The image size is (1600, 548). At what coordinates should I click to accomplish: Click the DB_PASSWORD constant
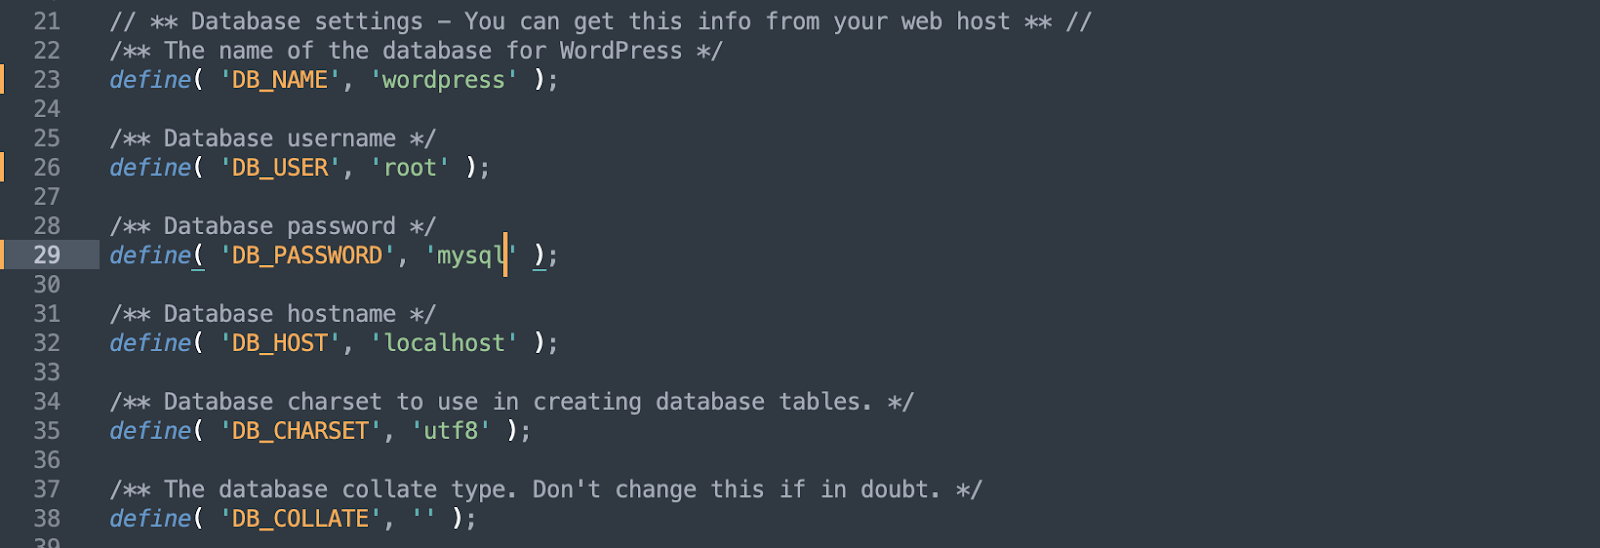pos(307,256)
